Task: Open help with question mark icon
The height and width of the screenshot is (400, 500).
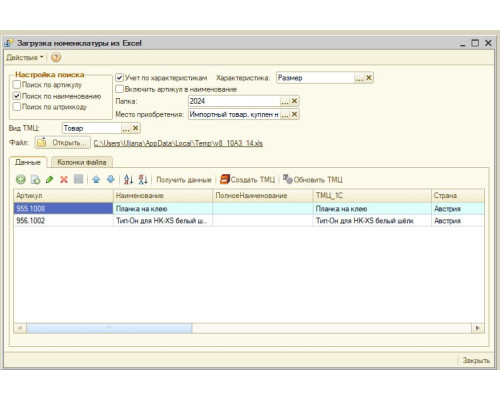Action: point(56,57)
